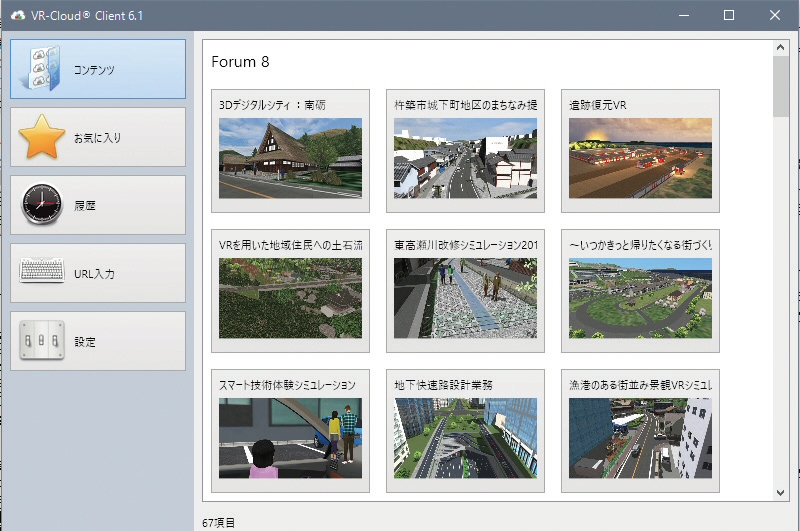Open the 車高瀬川改修シミュレーション thumbnail
Screen dimensions: 800x531
(x=465, y=298)
